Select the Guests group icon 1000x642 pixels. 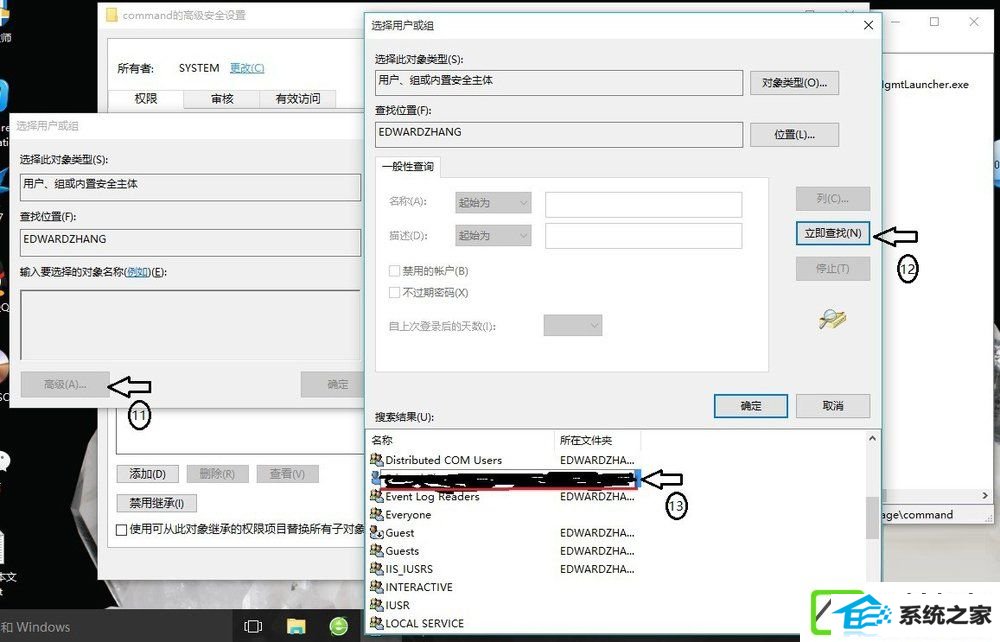point(376,550)
